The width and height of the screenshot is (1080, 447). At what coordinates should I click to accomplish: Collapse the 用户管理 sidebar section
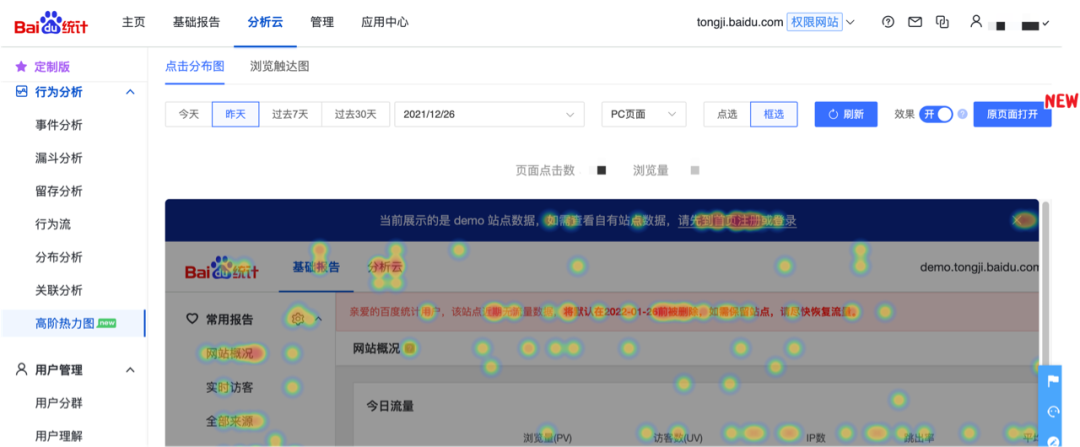point(129,370)
